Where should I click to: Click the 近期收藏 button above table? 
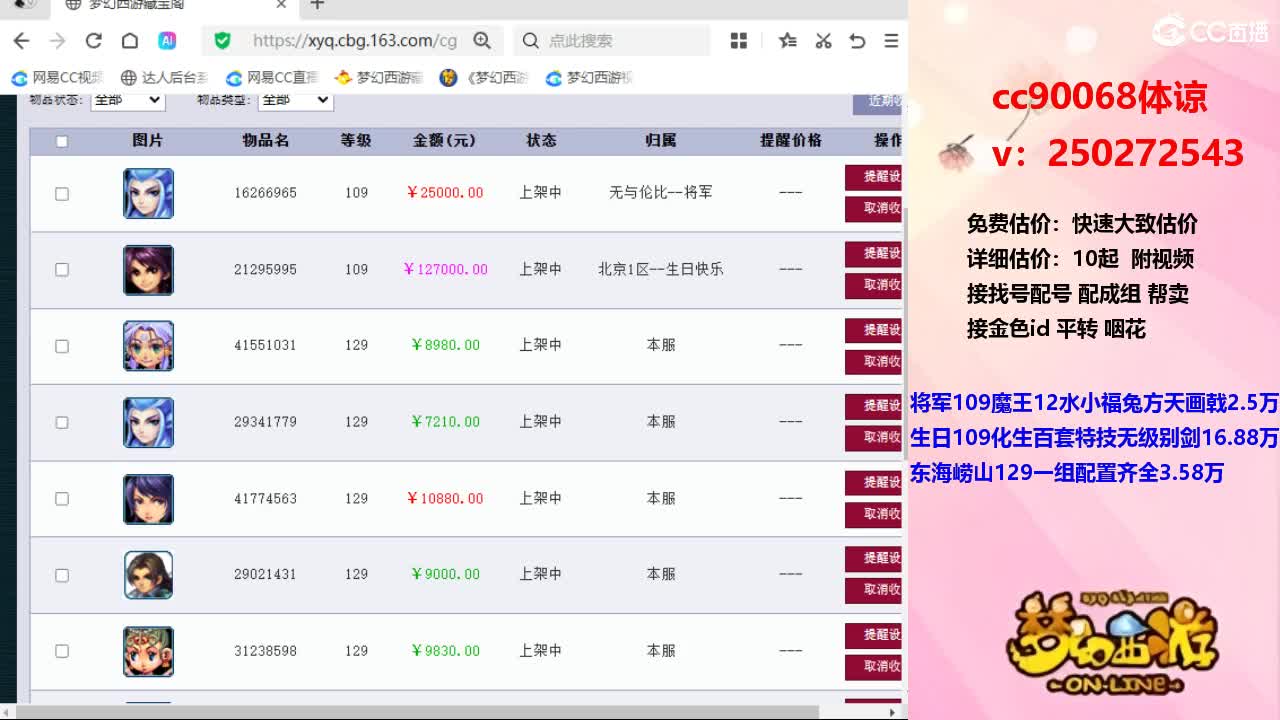coord(878,102)
